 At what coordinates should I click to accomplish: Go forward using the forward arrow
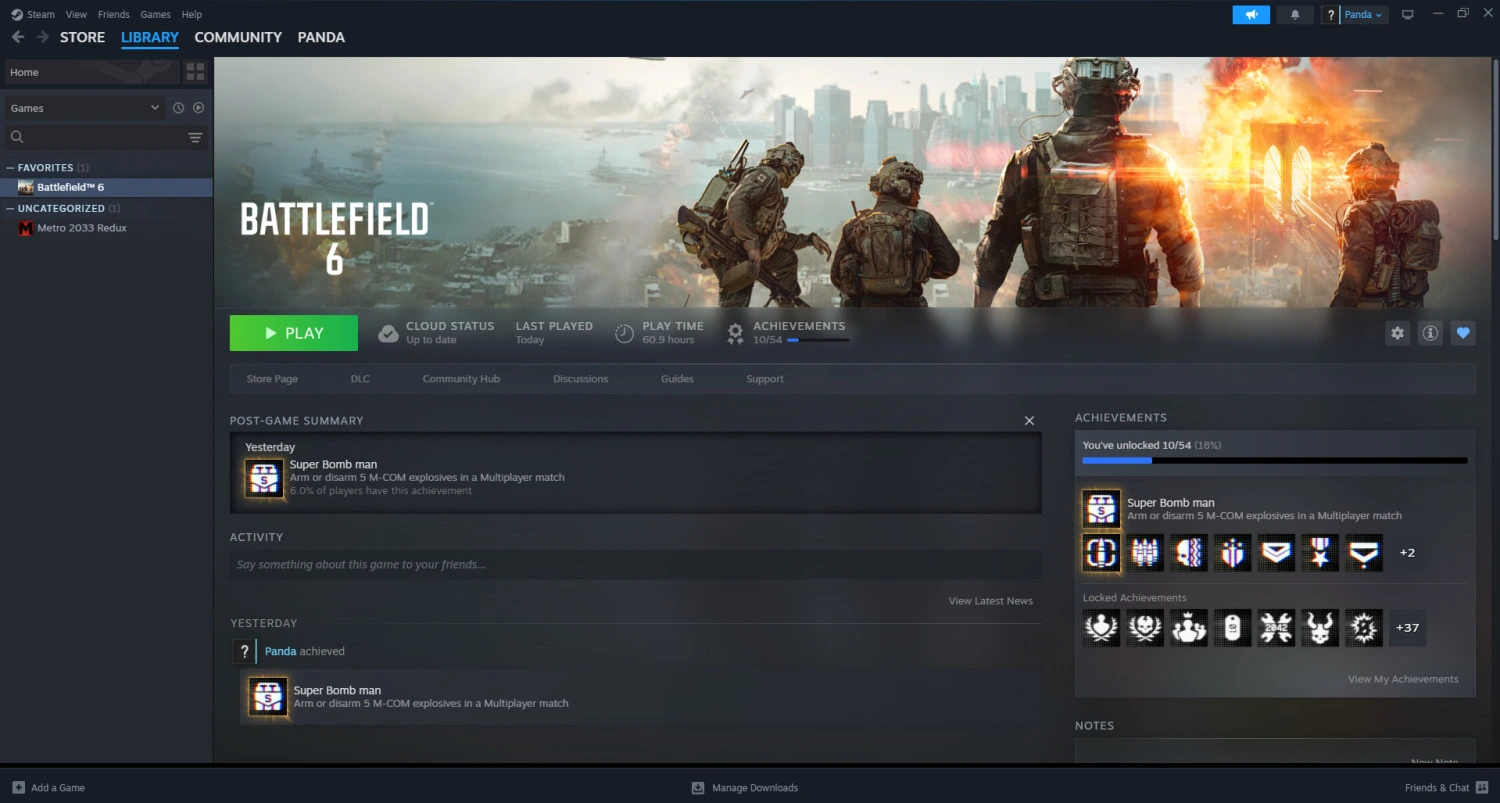(43, 37)
